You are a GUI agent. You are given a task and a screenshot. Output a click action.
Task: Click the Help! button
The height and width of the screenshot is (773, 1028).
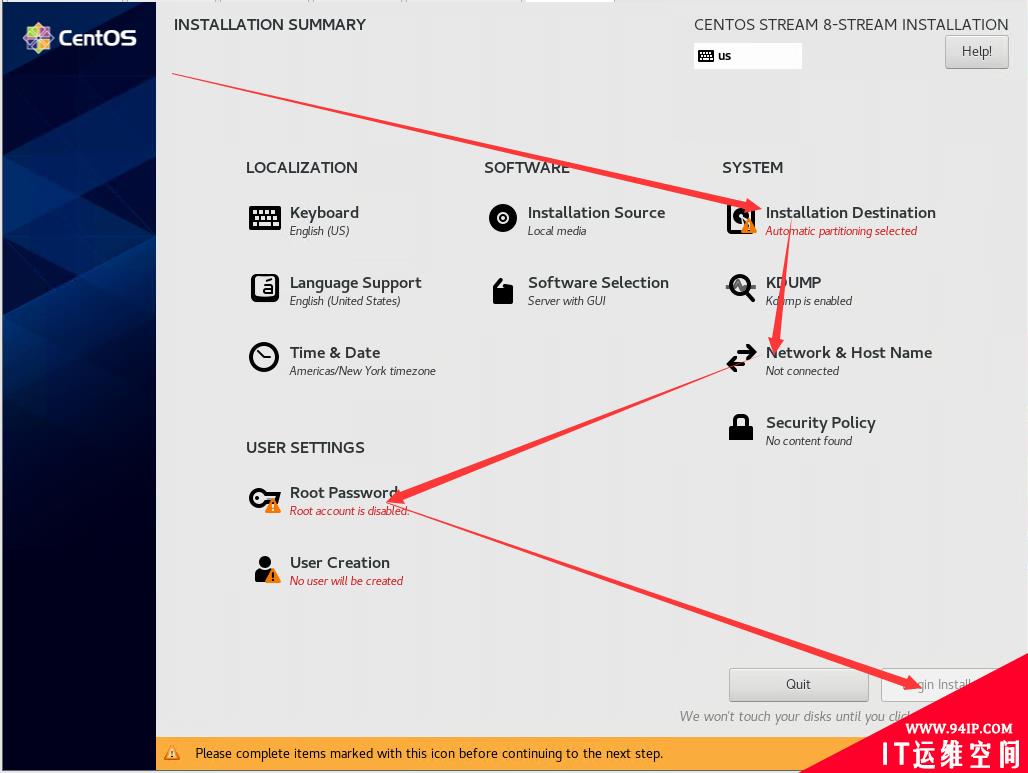(x=976, y=52)
